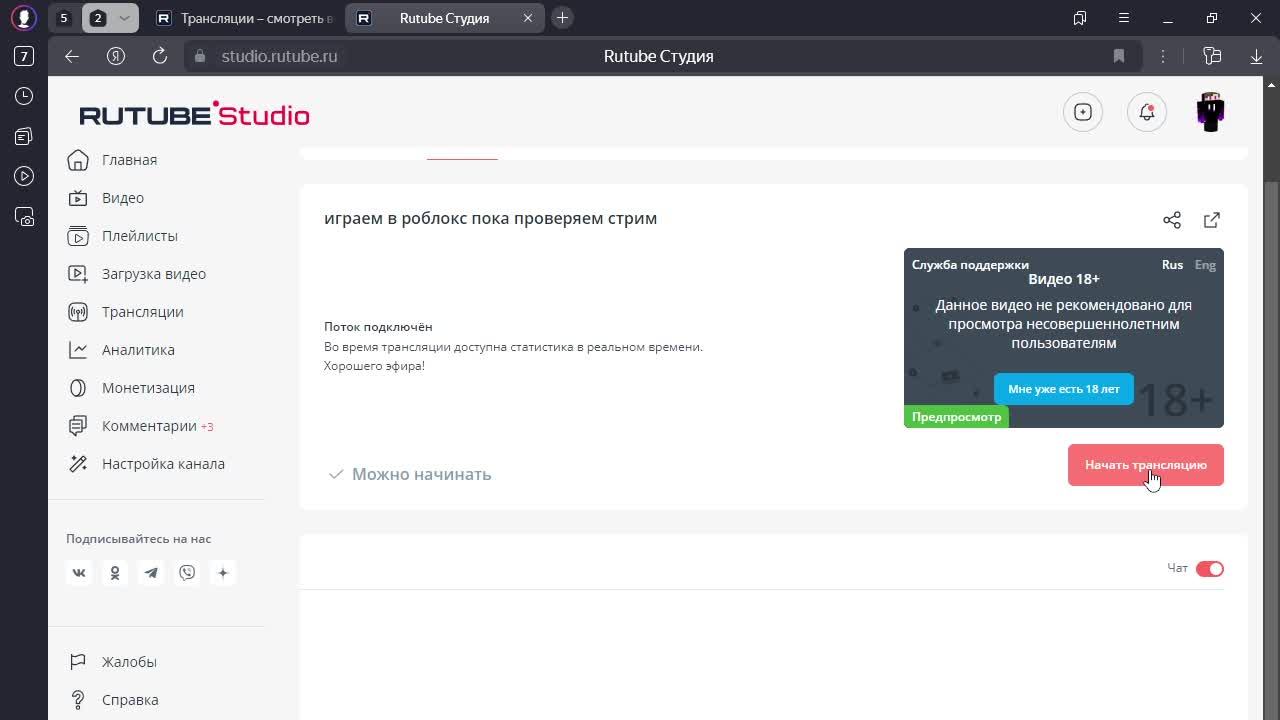The width and height of the screenshot is (1280, 720).
Task: Open the tab manager icon
Action: point(1080,18)
